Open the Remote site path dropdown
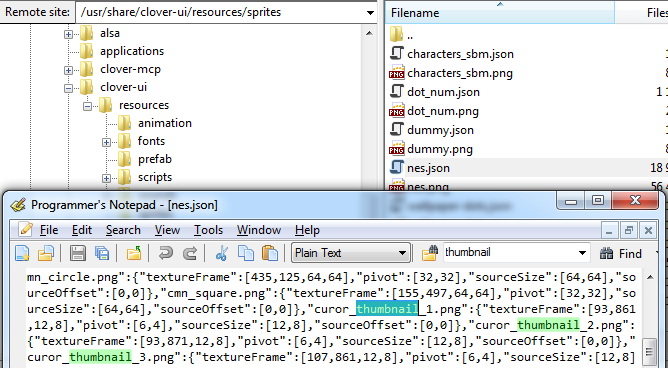This screenshot has height=368, width=668. point(370,12)
